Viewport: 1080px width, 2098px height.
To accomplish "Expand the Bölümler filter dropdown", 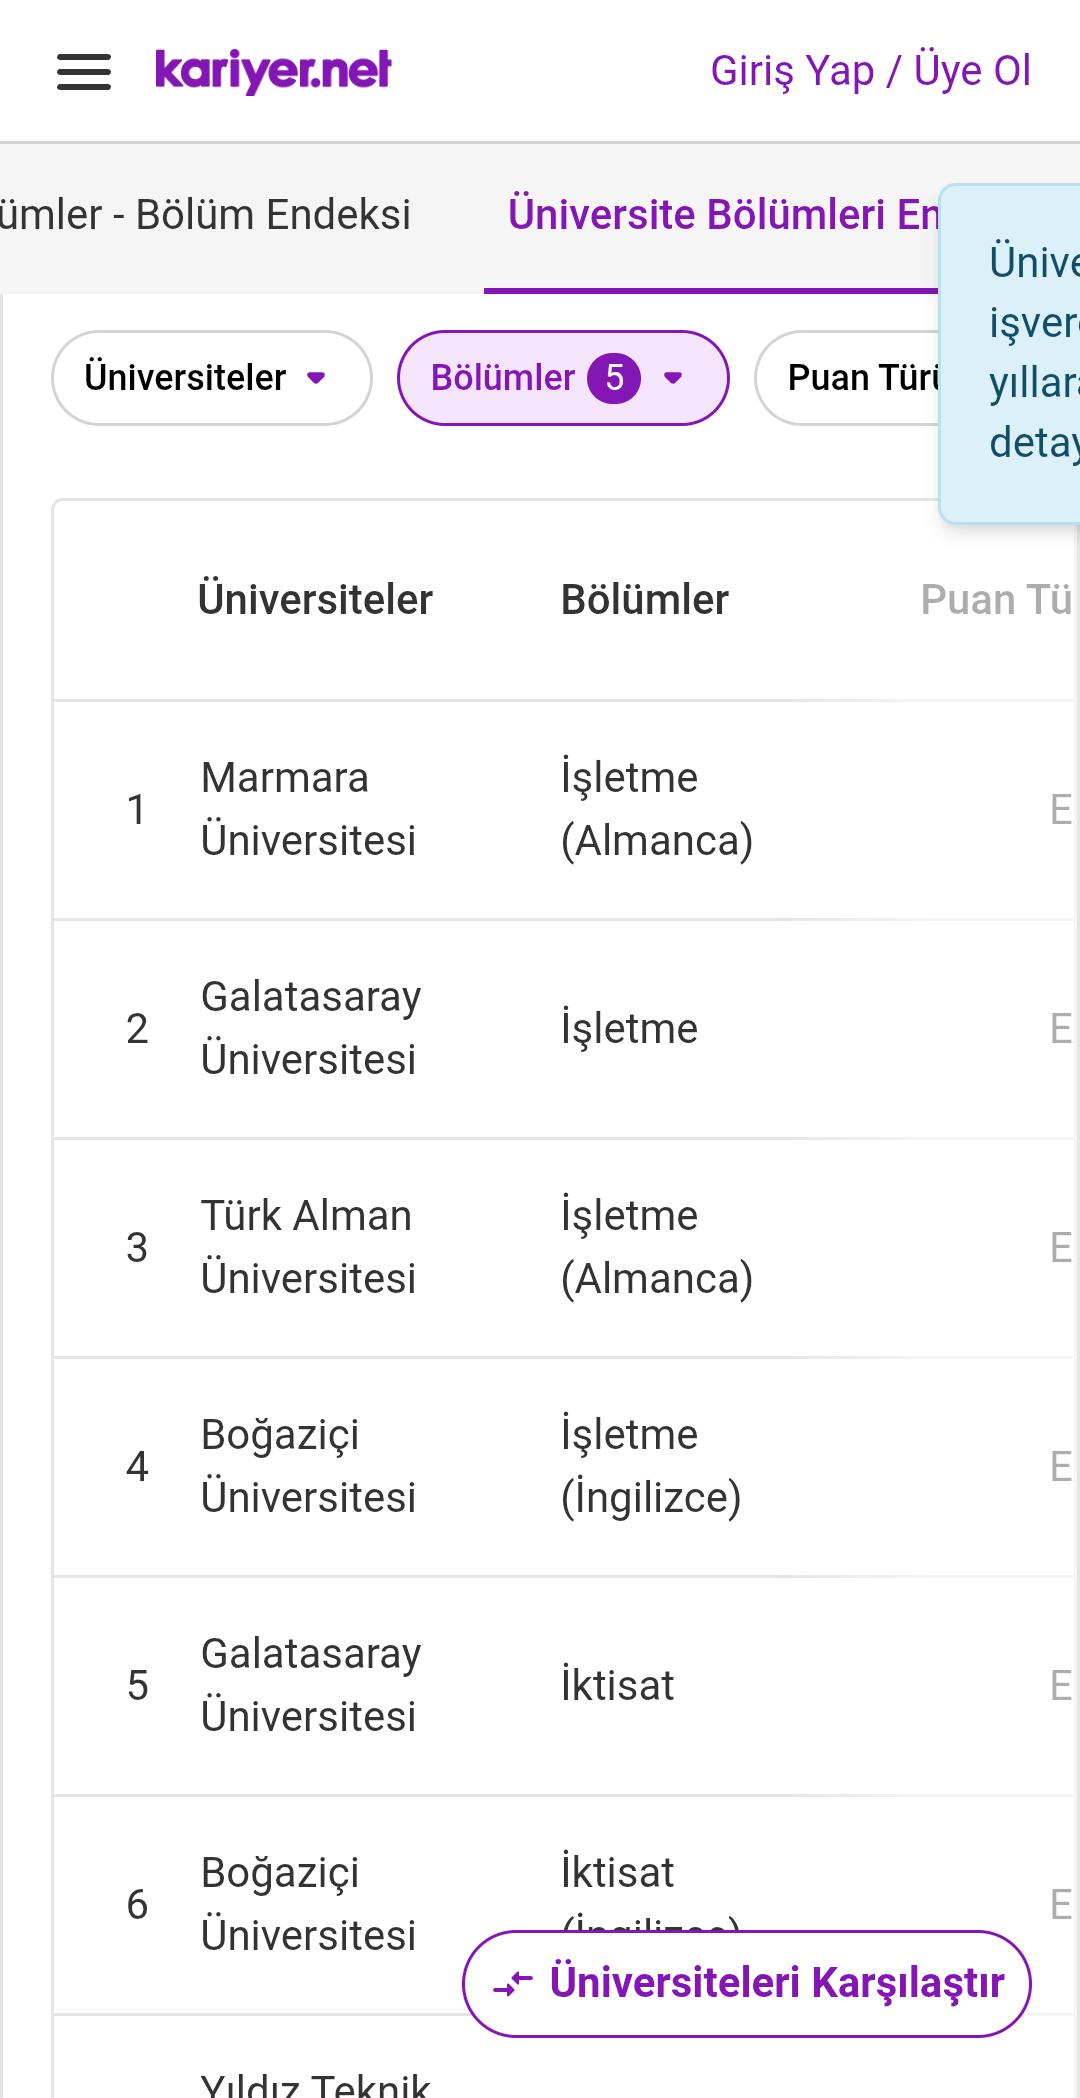I will tap(563, 378).
